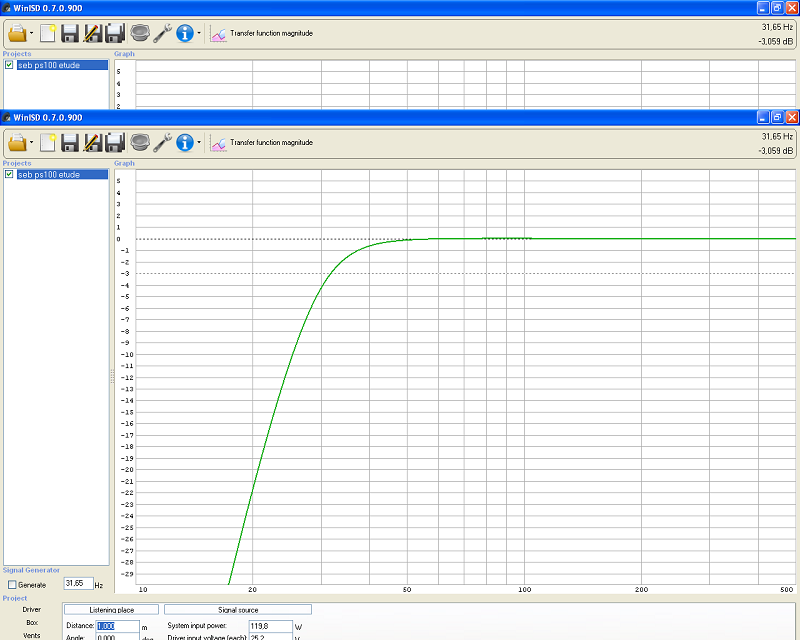
Task: Click the 31,65 Hz readout in front window
Action: pyautogui.click(x=778, y=137)
